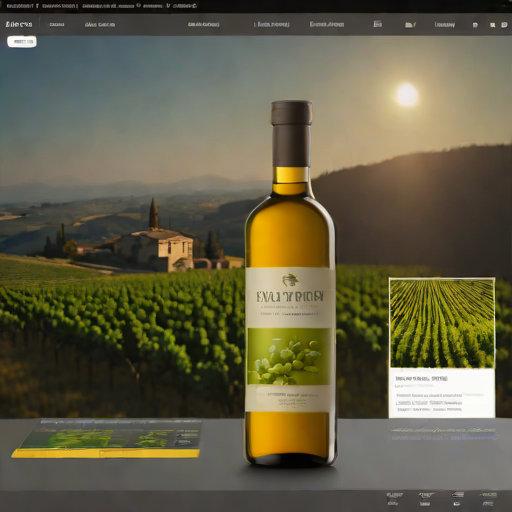Open the vineyard rows thumbnail card
The image size is (512, 512).
(x=442, y=347)
